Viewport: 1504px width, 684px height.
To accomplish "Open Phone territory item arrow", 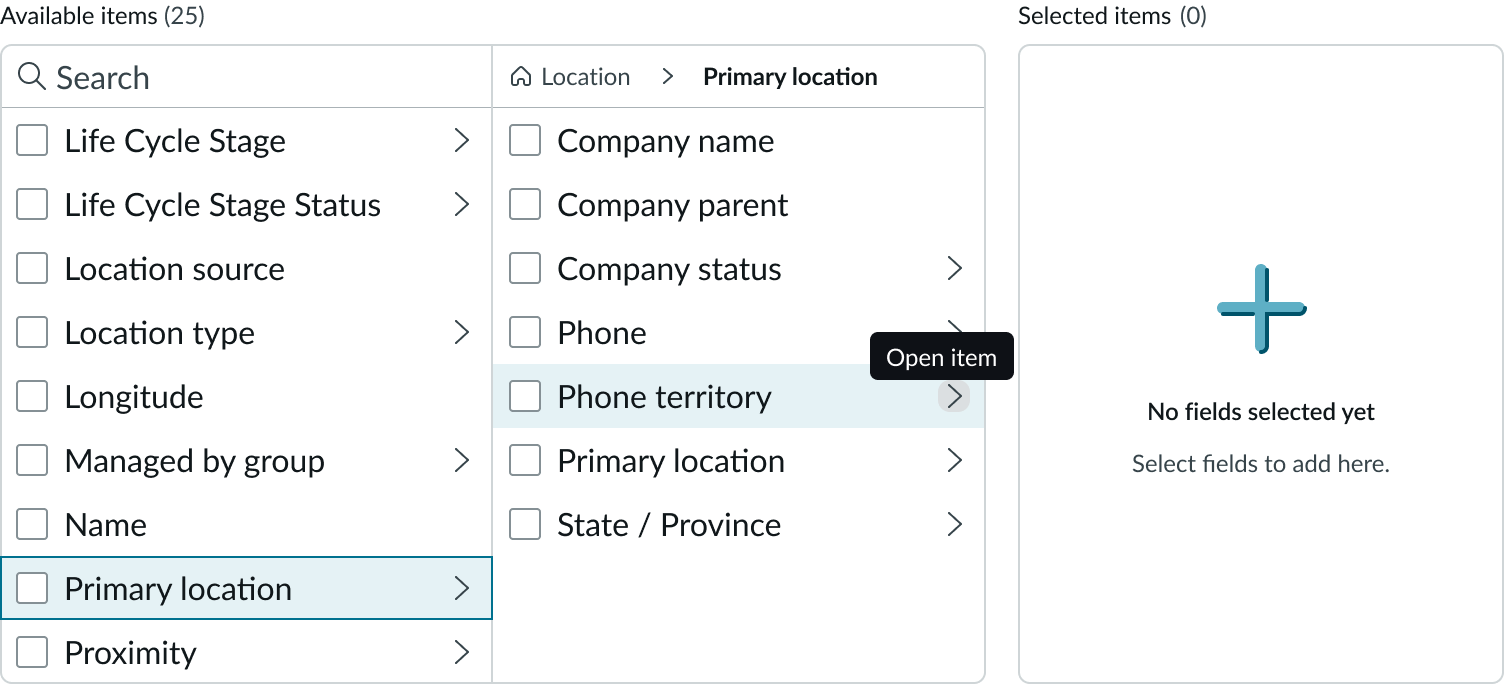I will click(954, 397).
